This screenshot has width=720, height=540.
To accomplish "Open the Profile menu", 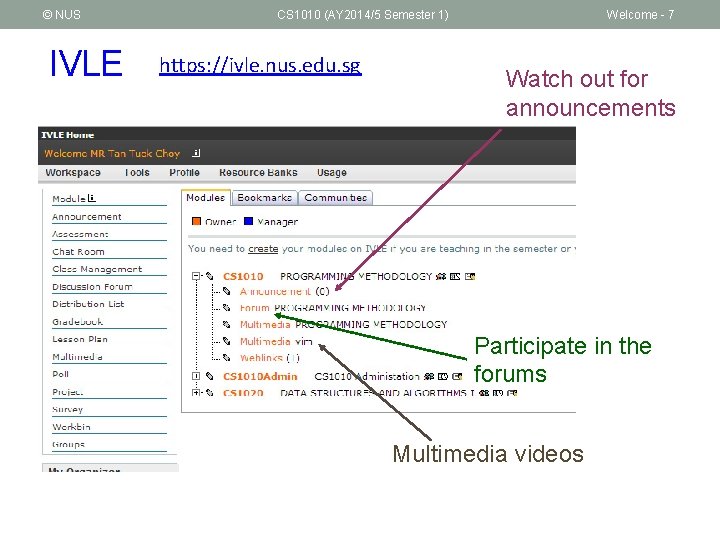I will click(185, 173).
